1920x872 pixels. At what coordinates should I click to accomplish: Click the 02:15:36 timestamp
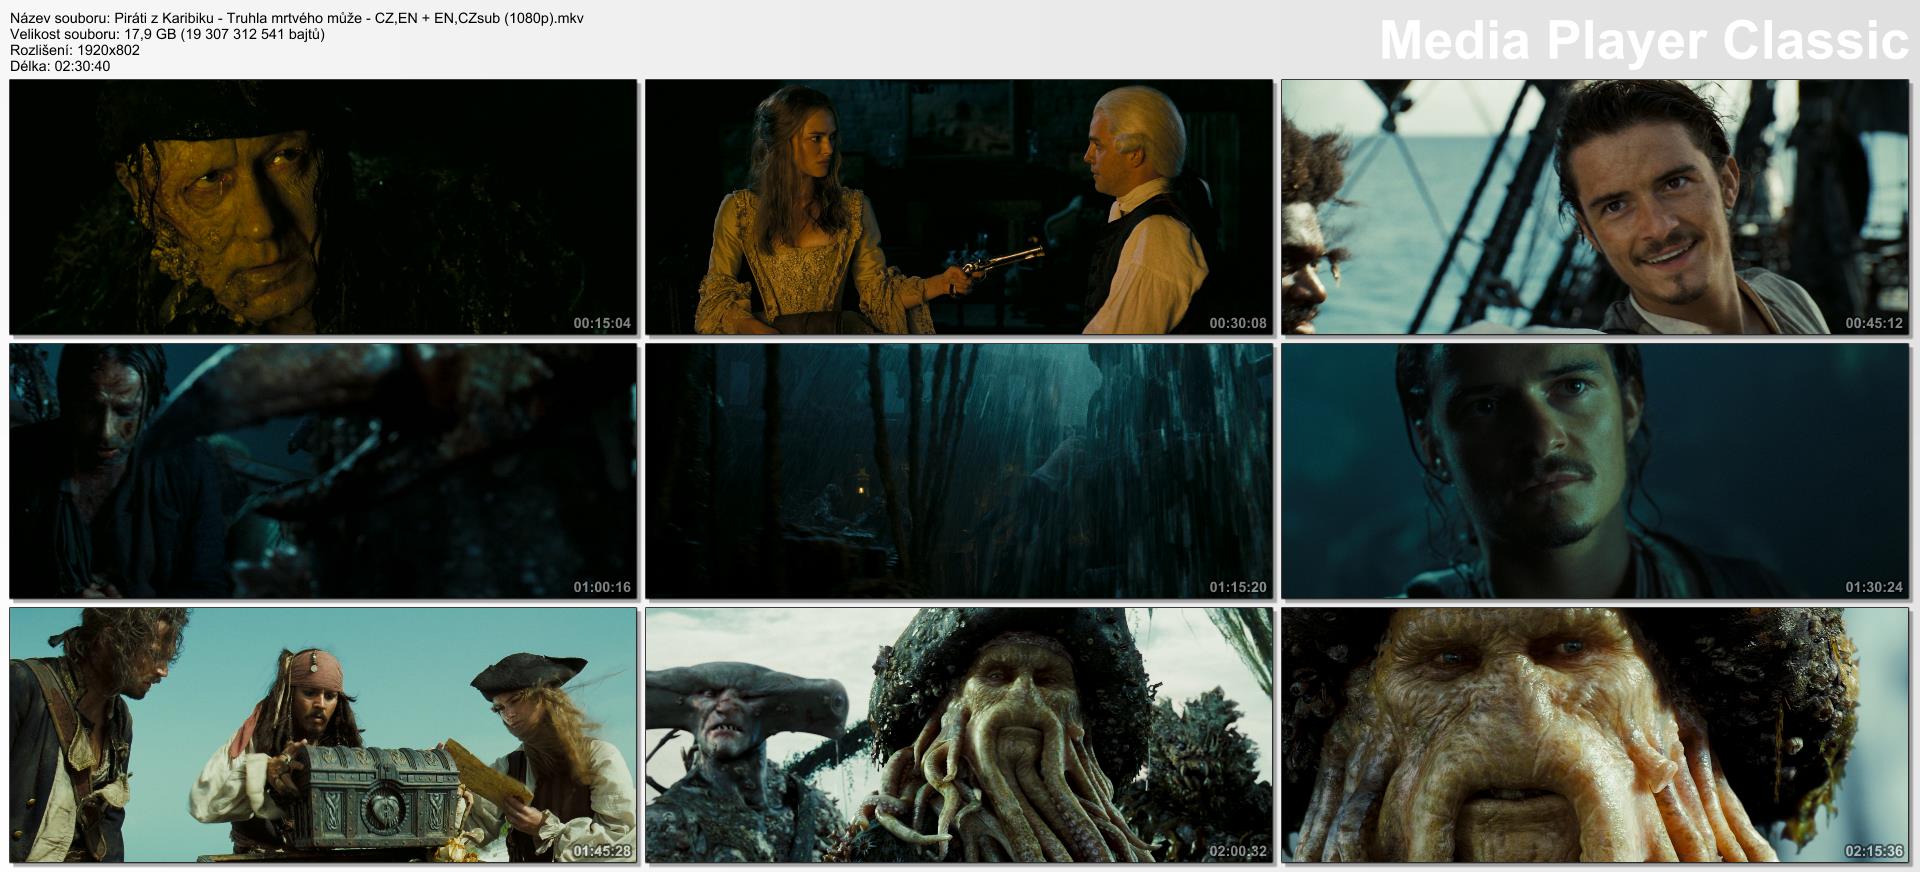coord(1873,852)
